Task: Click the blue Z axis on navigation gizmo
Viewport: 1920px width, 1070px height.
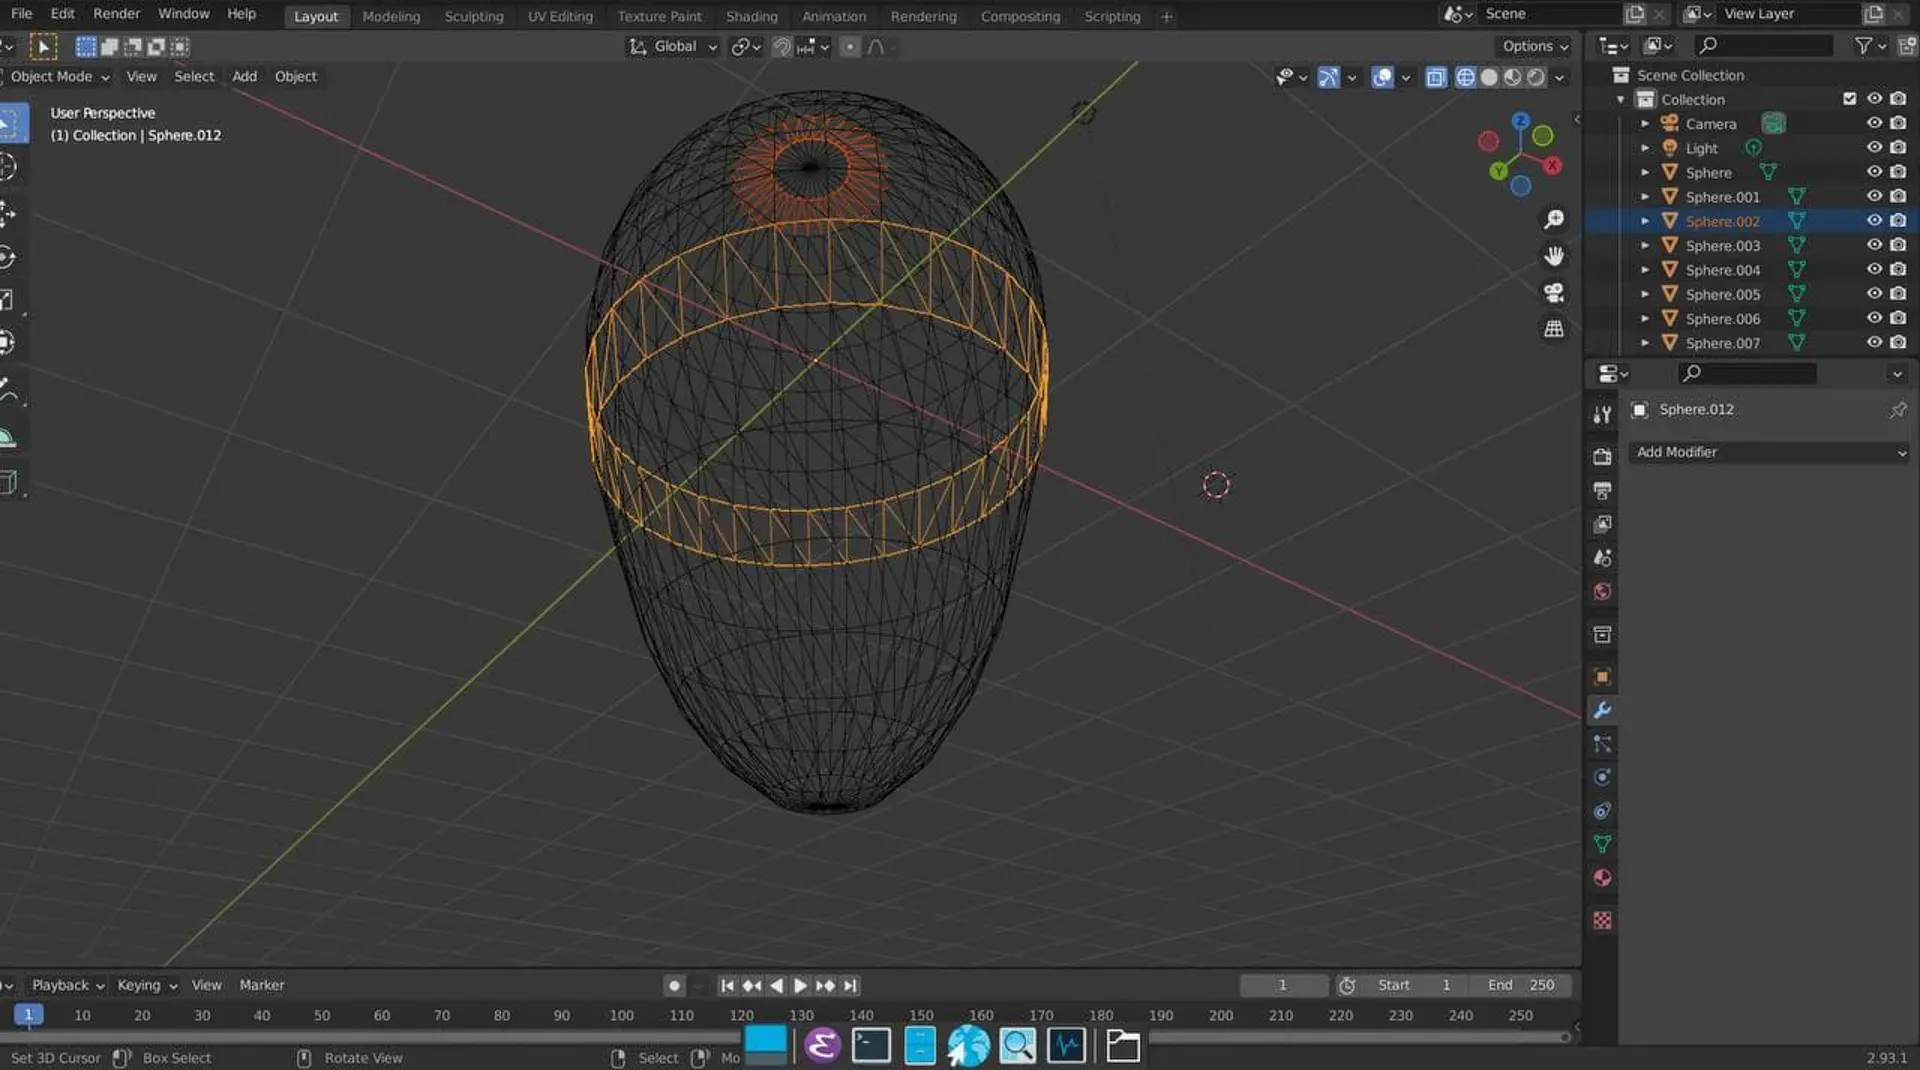Action: [1521, 121]
